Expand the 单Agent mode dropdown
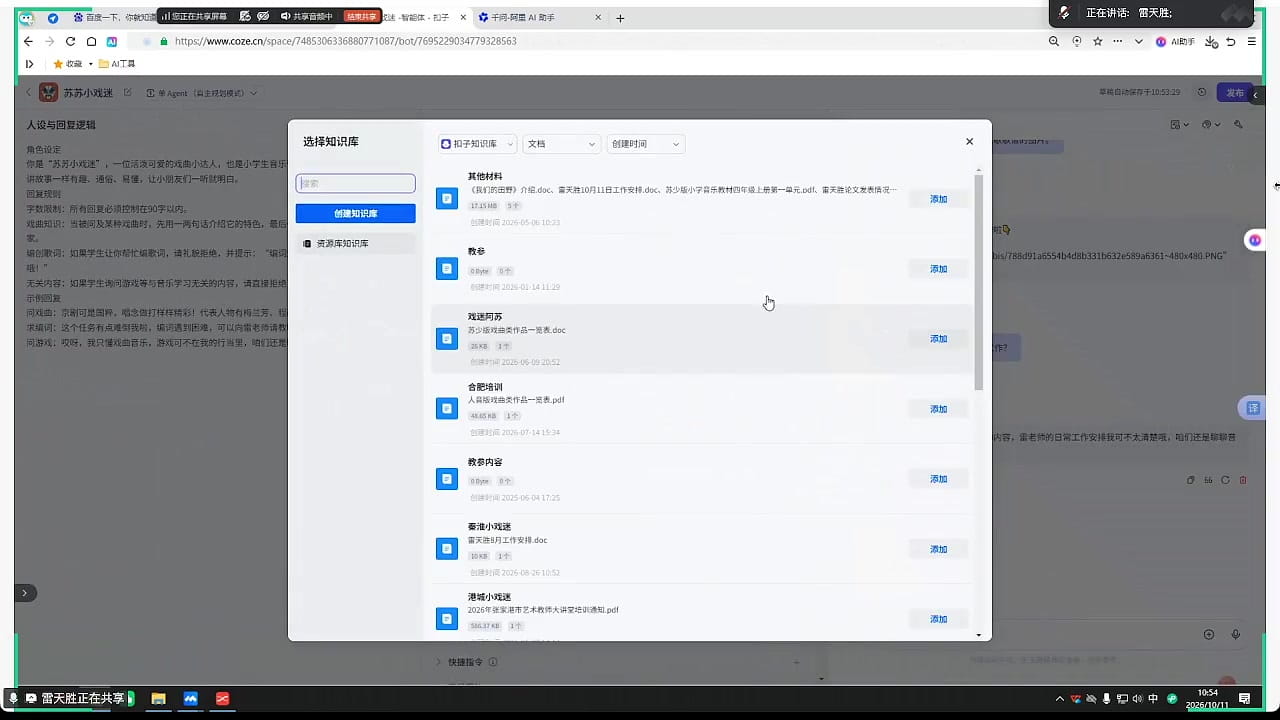The height and width of the screenshot is (720, 1280). [202, 93]
